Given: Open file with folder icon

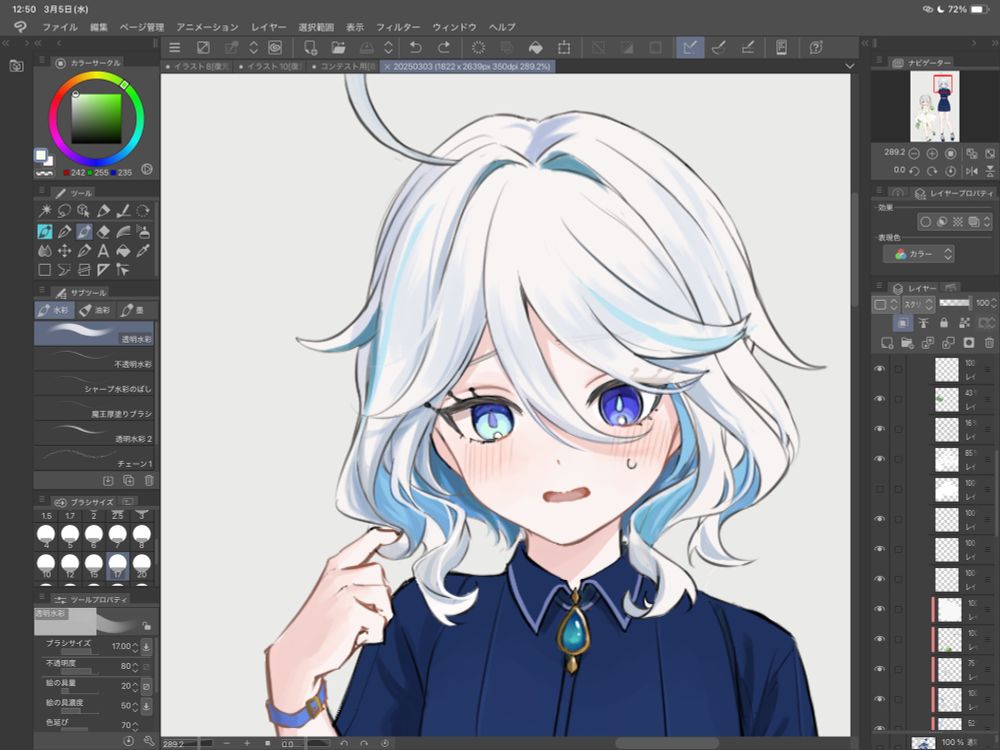Looking at the screenshot, I should 338,48.
